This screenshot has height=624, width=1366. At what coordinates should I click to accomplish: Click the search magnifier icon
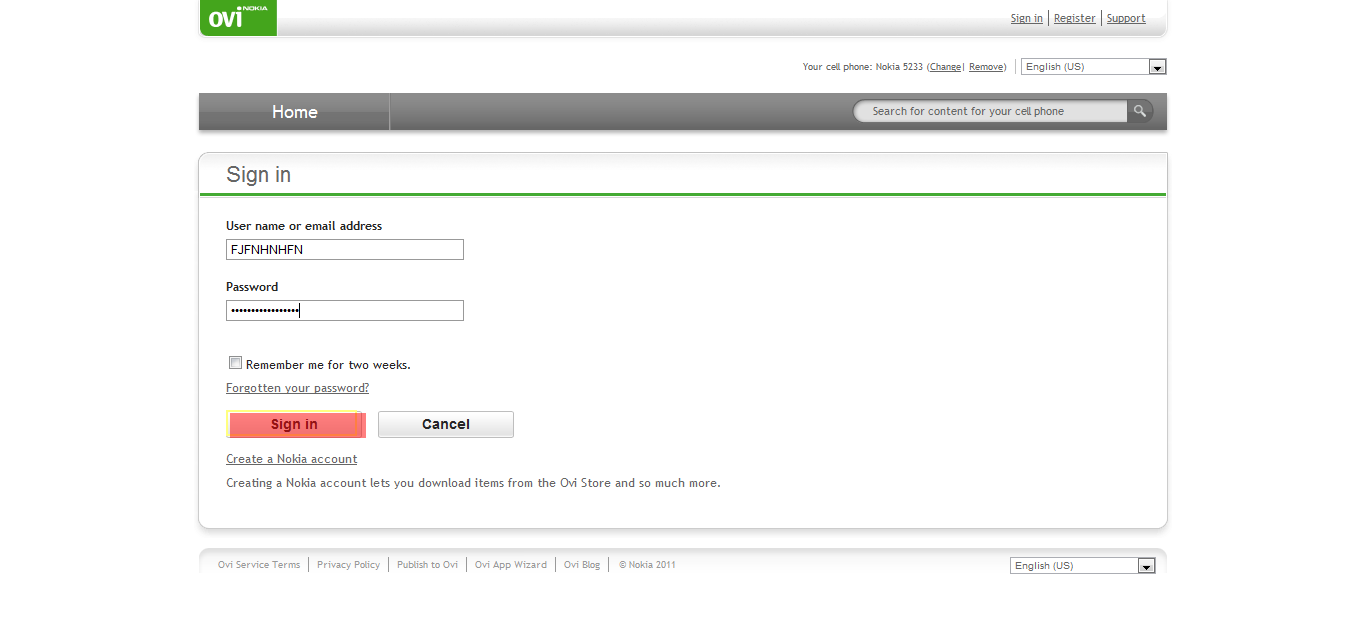[x=1139, y=111]
